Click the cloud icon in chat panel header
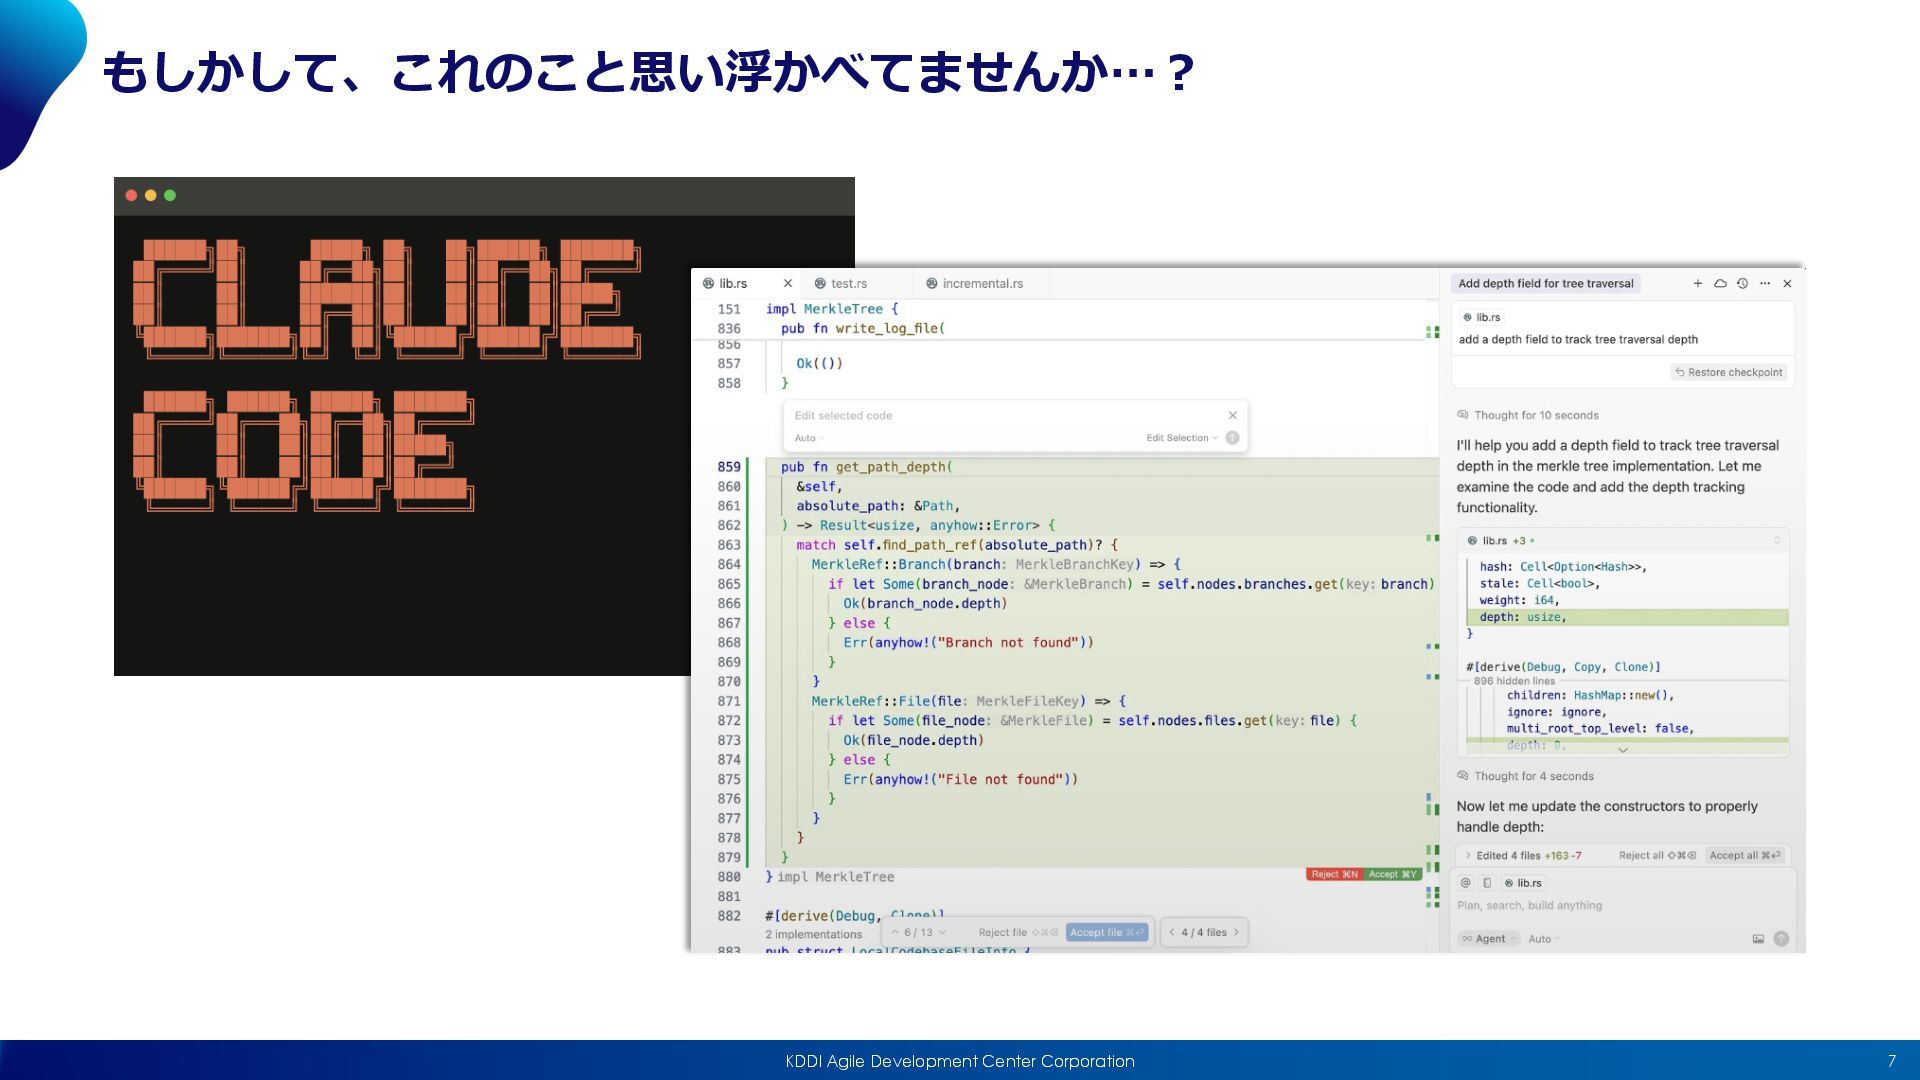The height and width of the screenshot is (1080, 1920). click(x=1720, y=284)
